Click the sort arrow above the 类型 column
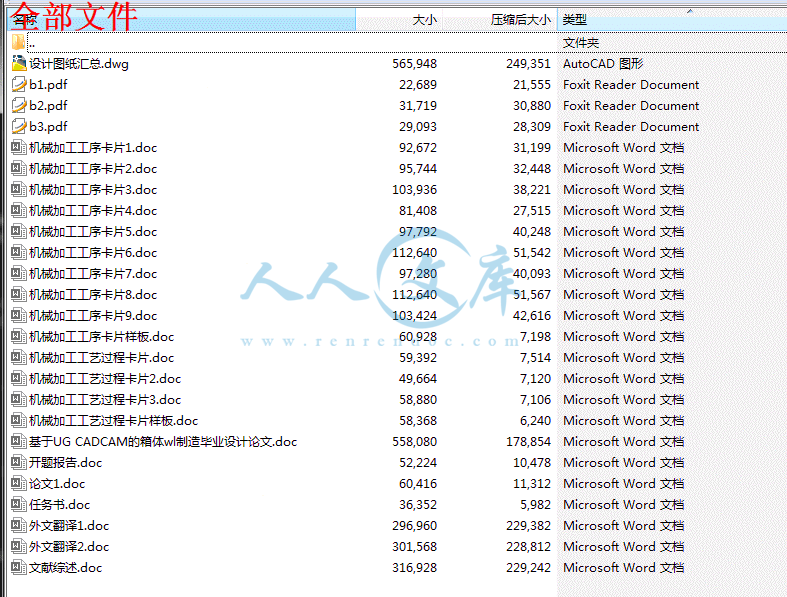The width and height of the screenshot is (787, 597). (689, 11)
